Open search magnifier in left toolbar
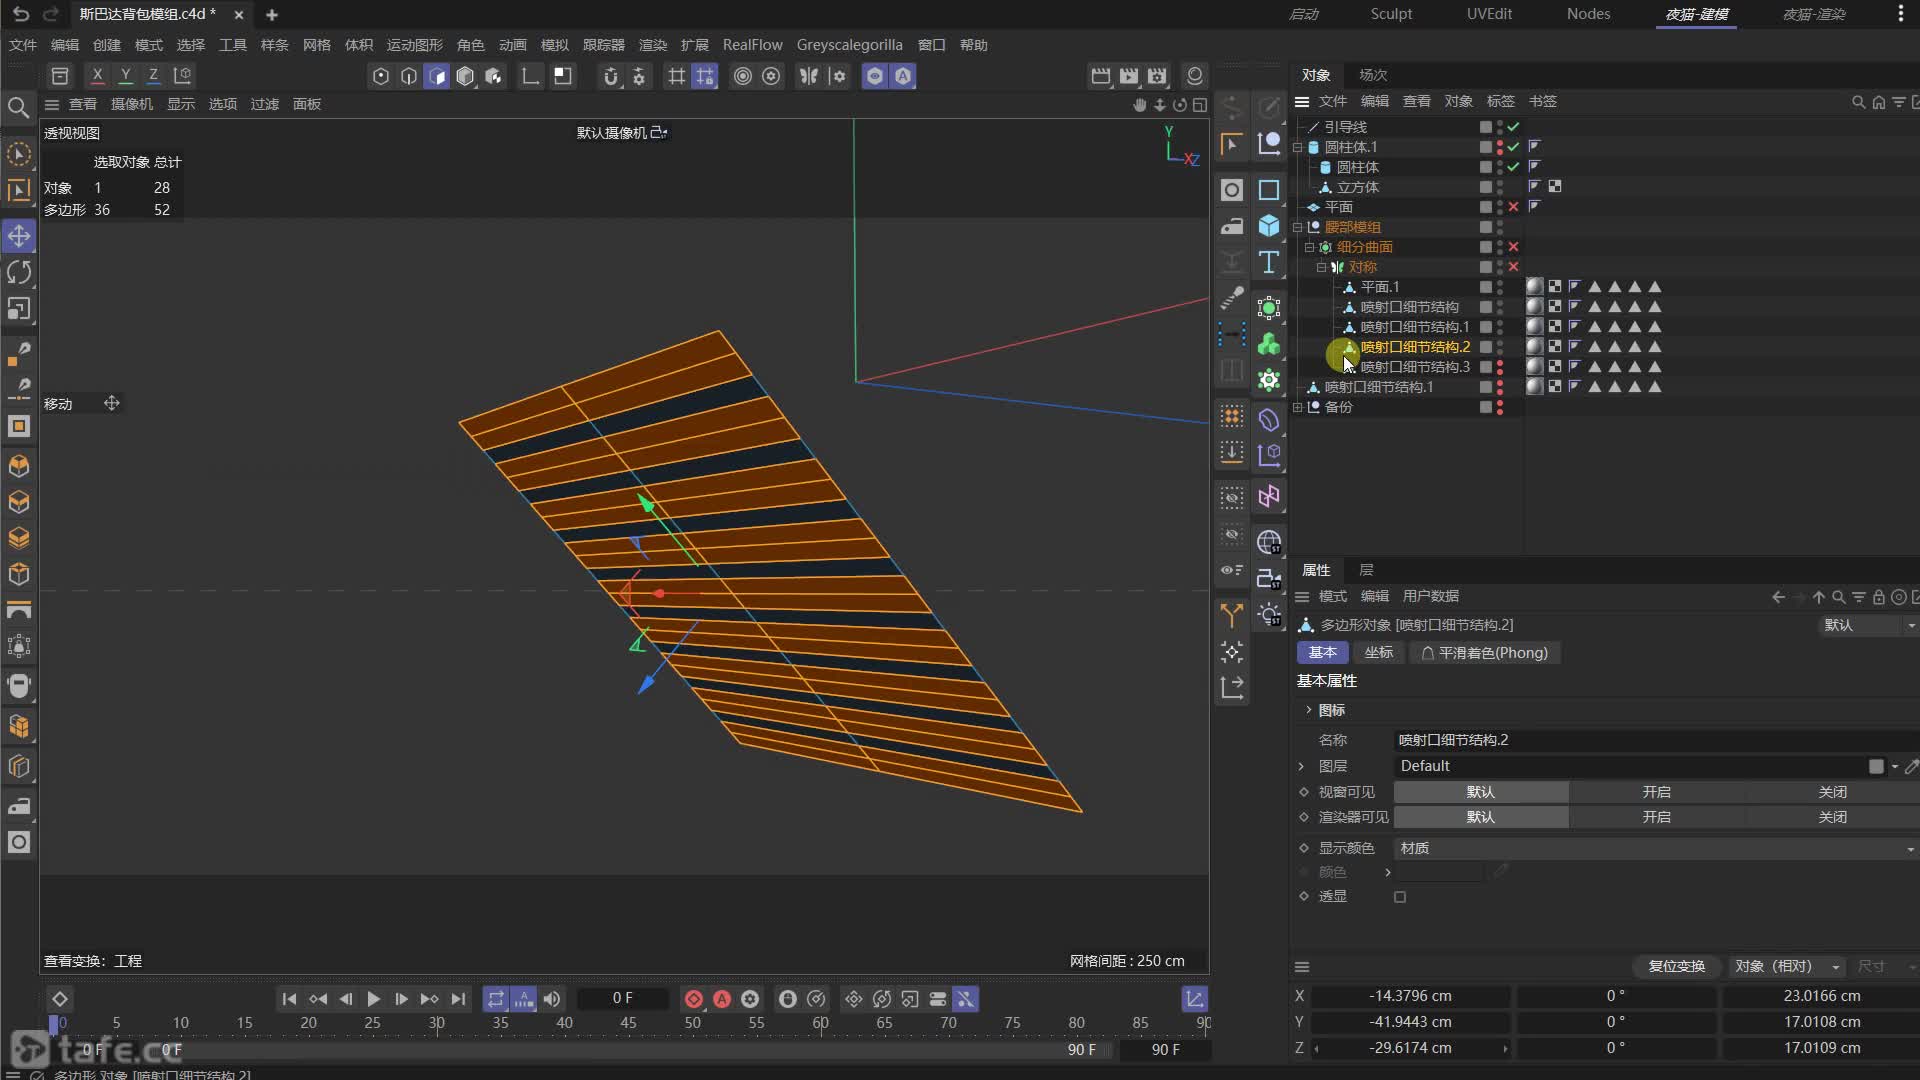Screen dimensions: 1920x1080 (x=18, y=107)
